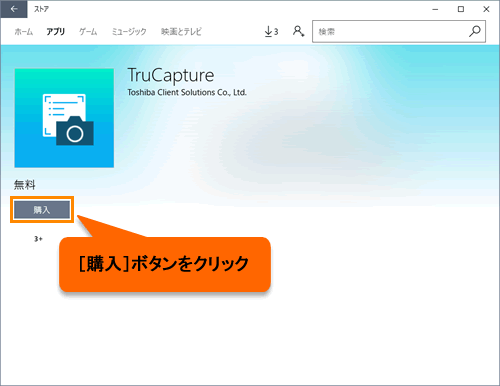Screen dimensions: 500x386
Task: Go to the 映画とテレビ tab
Action: pyautogui.click(x=181, y=32)
